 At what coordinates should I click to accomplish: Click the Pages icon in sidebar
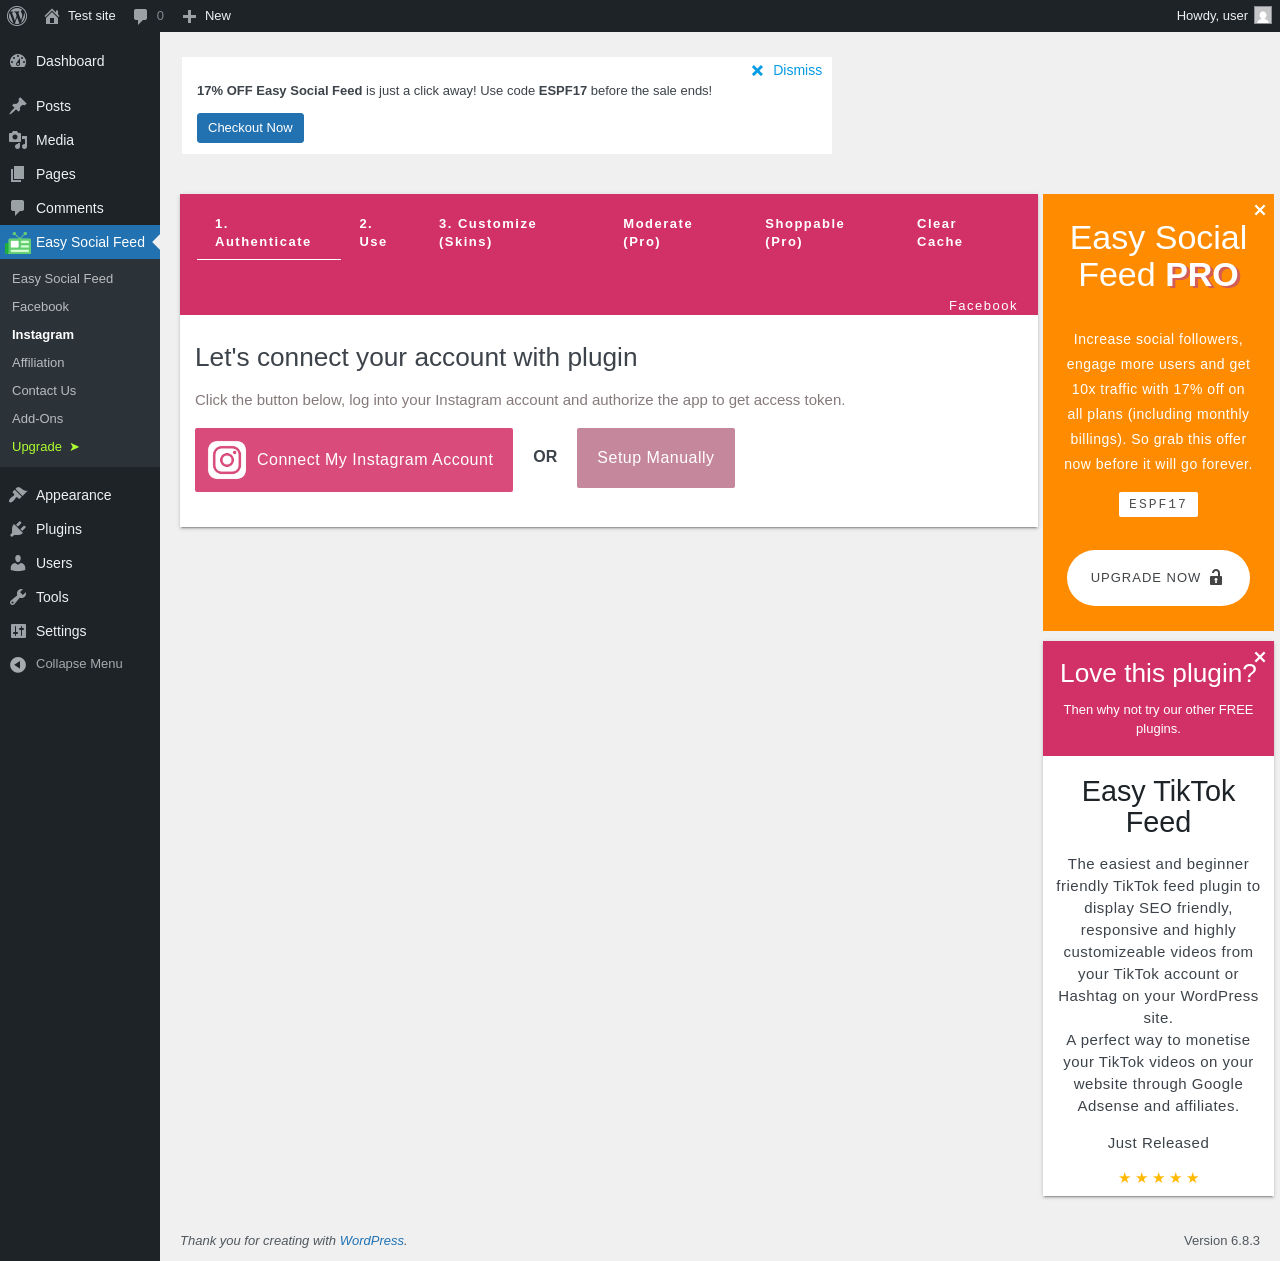pos(18,174)
